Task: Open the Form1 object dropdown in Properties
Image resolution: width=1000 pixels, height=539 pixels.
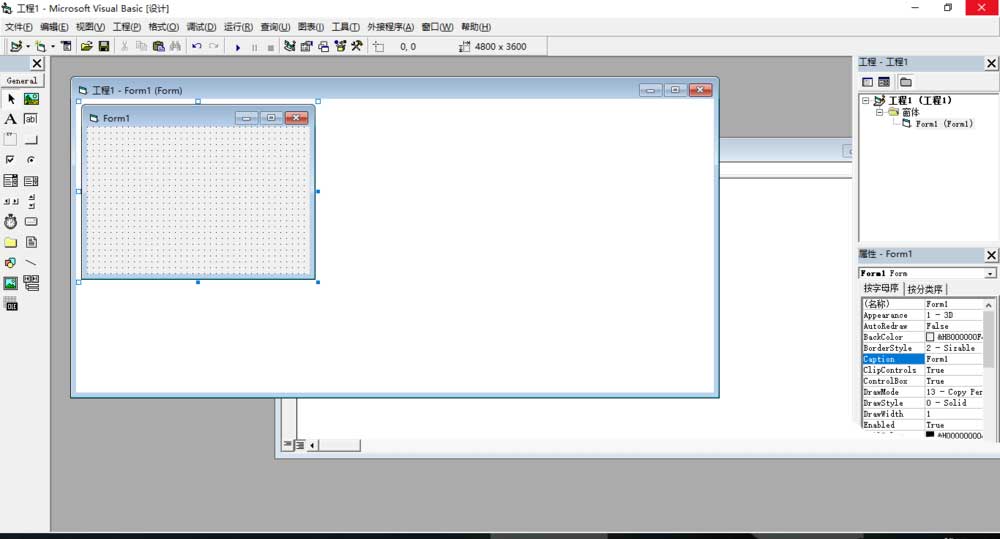Action: 990,273
